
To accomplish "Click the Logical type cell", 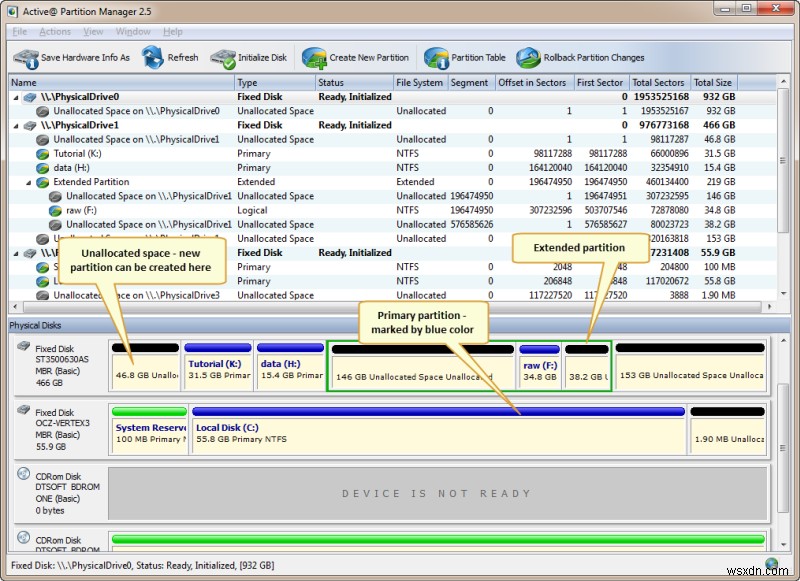I will click(252, 211).
